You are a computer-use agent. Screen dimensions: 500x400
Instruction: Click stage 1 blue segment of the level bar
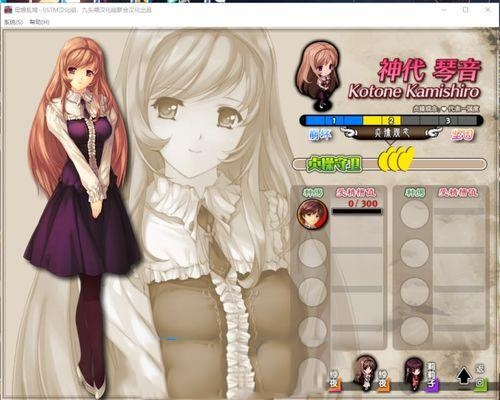tap(333, 120)
